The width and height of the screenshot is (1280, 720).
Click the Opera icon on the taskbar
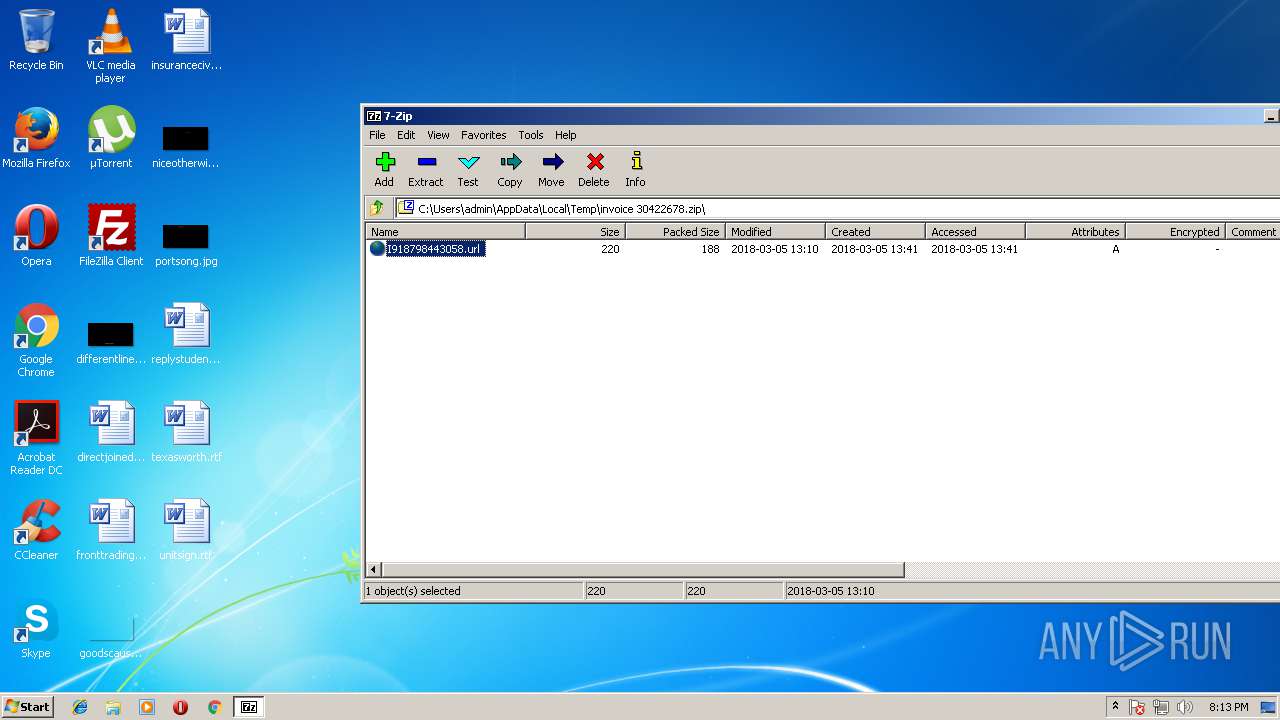pos(180,707)
